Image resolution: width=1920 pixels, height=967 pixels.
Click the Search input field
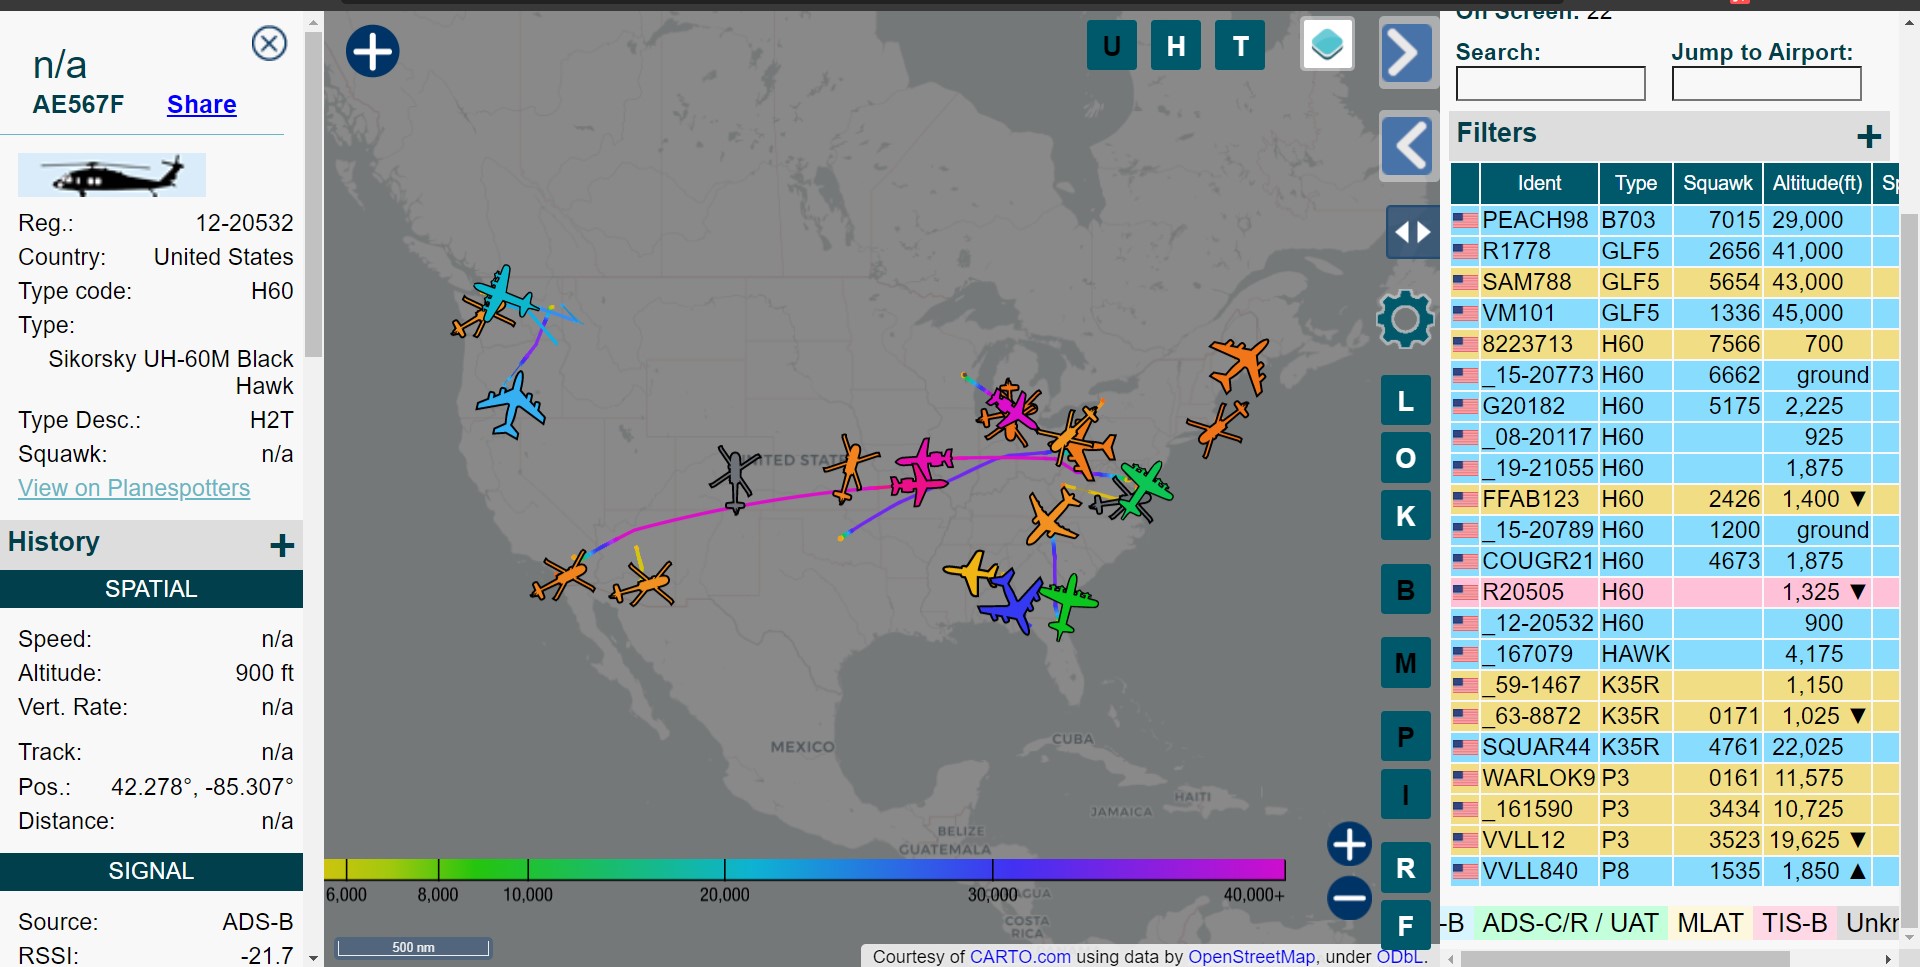[1550, 84]
